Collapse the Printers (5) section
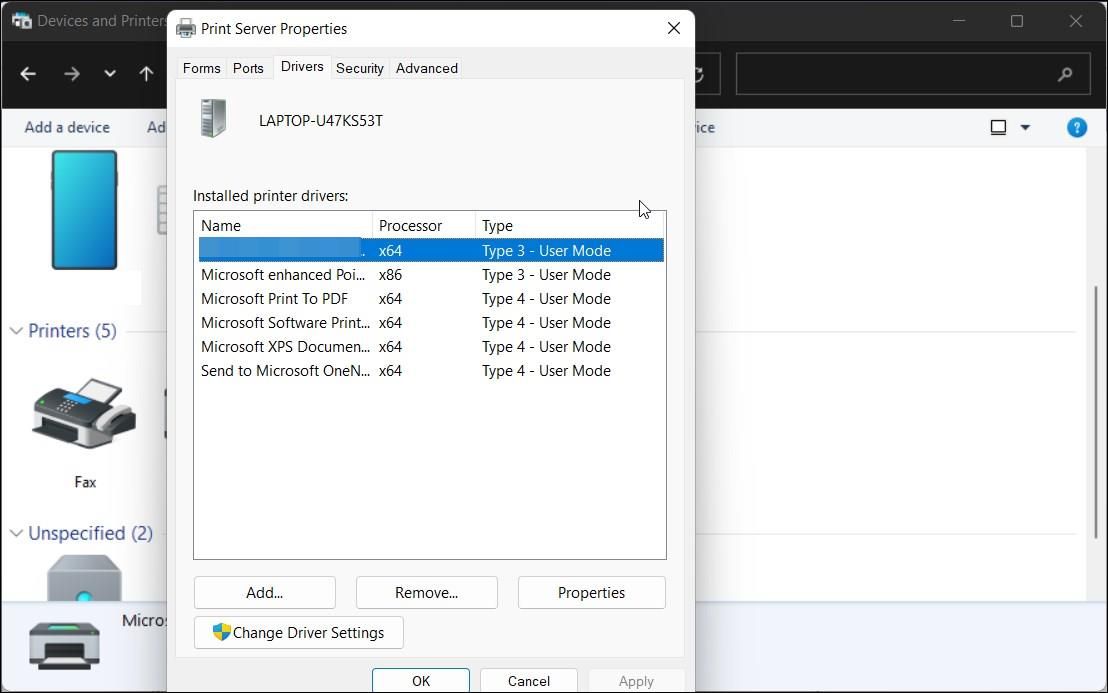1108x693 pixels. click(x=15, y=330)
